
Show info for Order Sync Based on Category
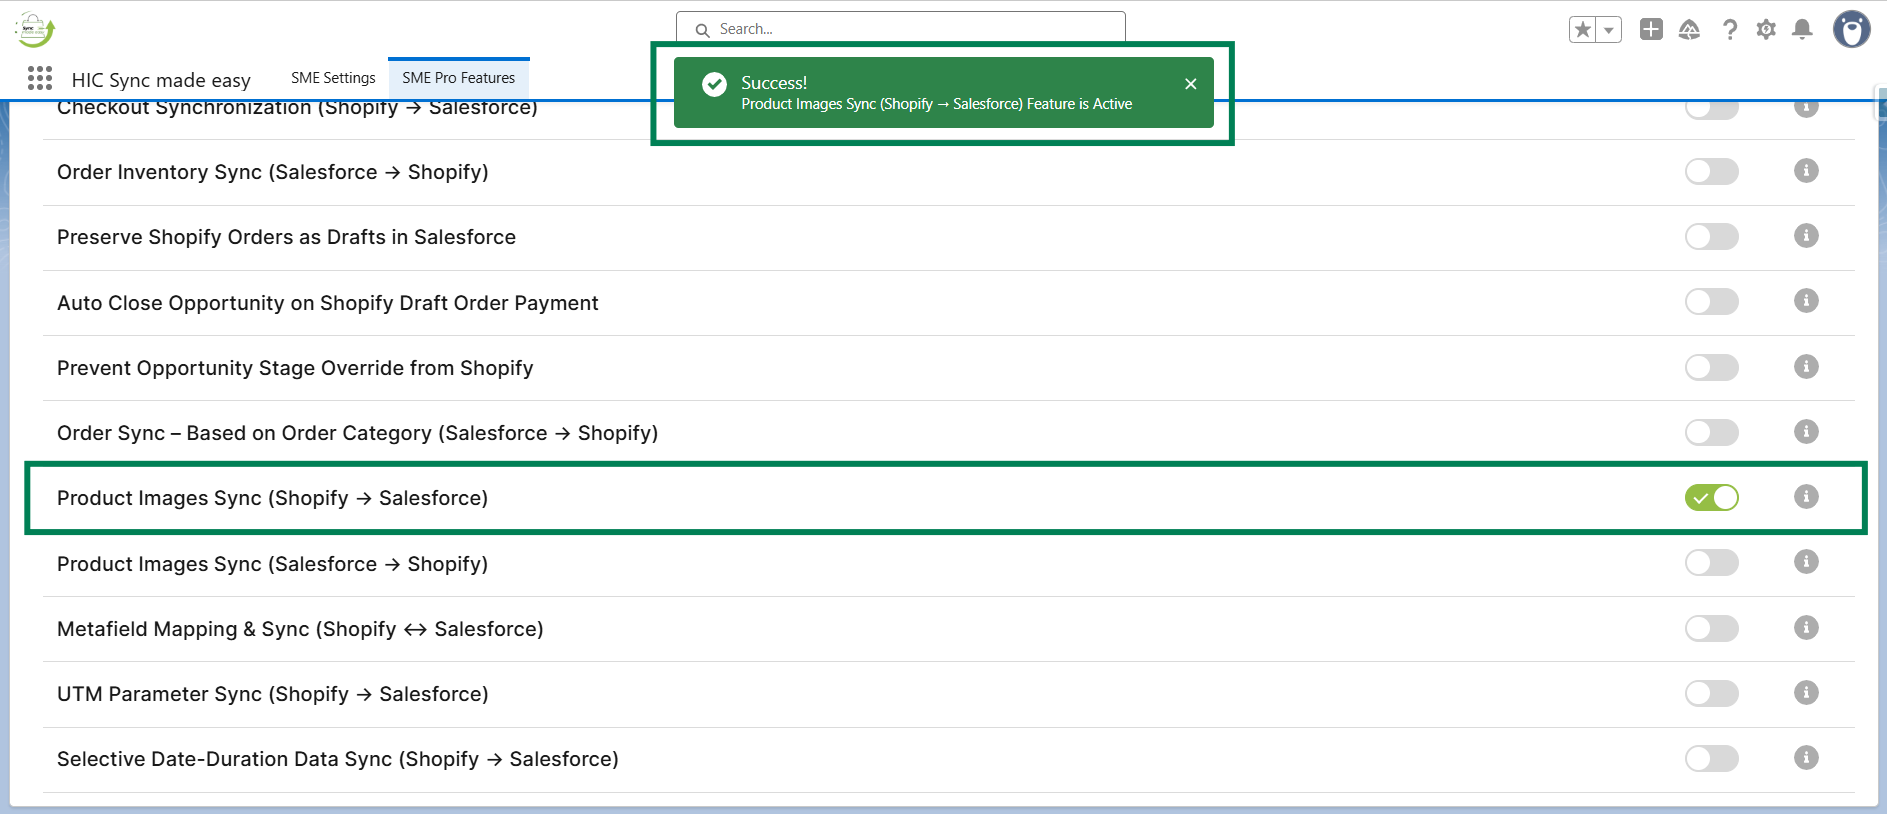pyautogui.click(x=1806, y=431)
